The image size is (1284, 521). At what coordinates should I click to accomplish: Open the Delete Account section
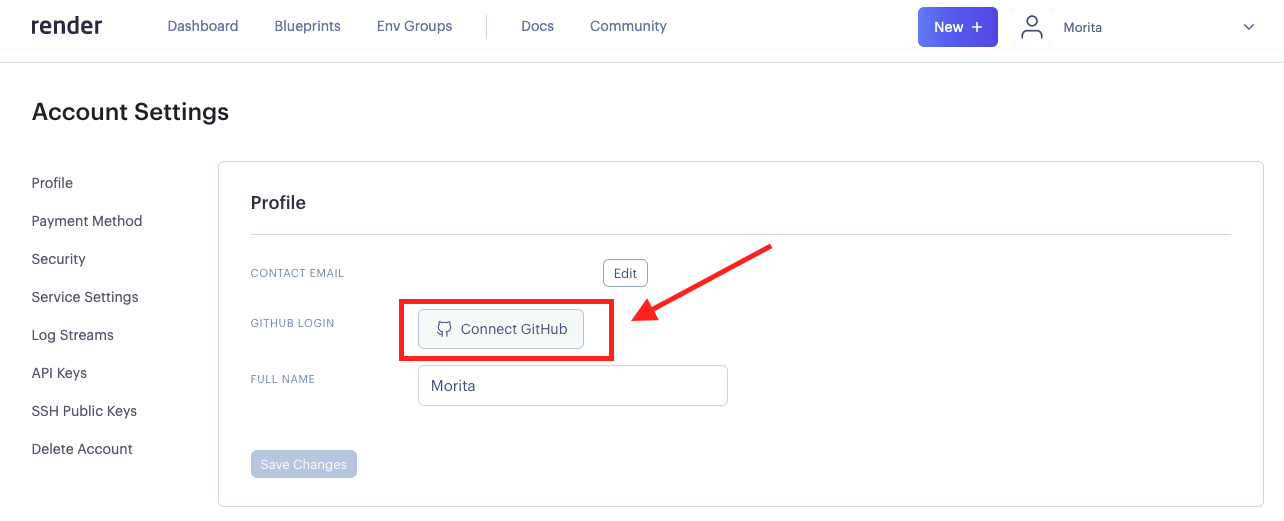82,449
